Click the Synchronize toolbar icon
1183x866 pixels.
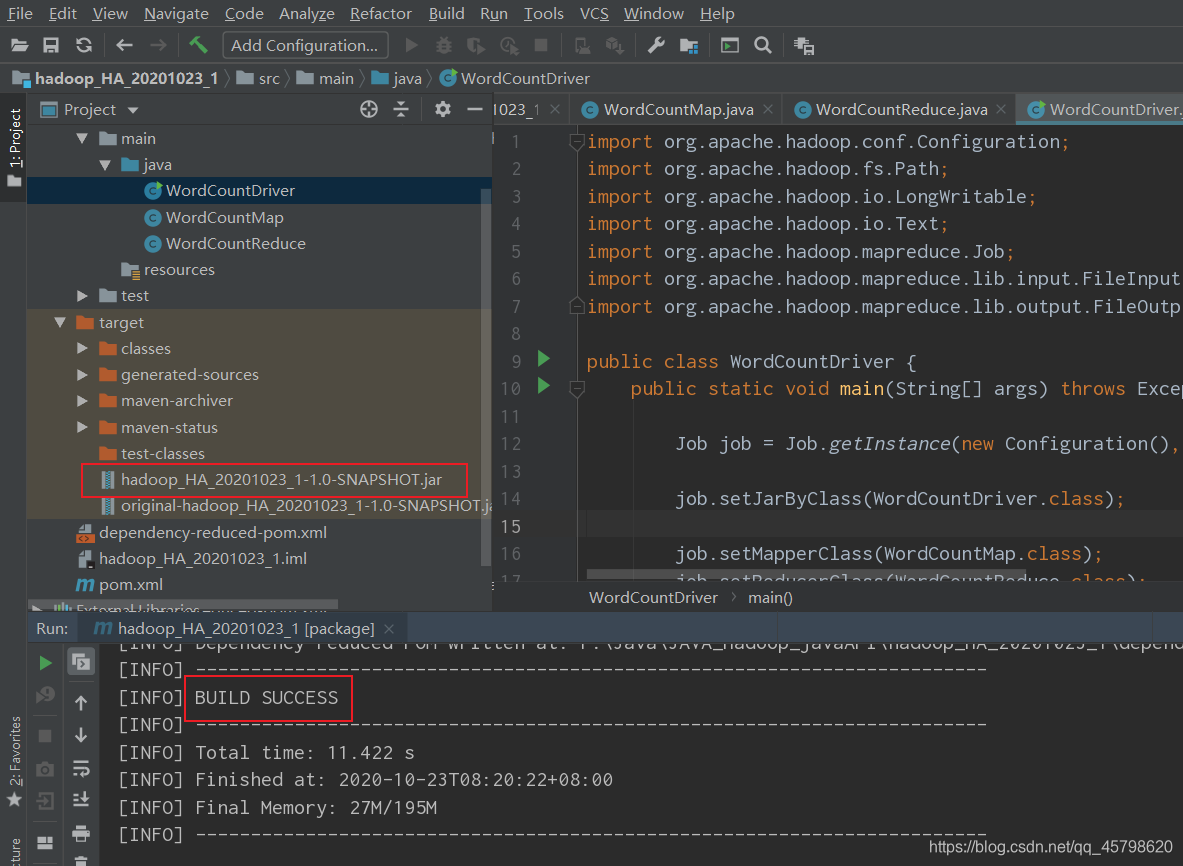tap(84, 46)
